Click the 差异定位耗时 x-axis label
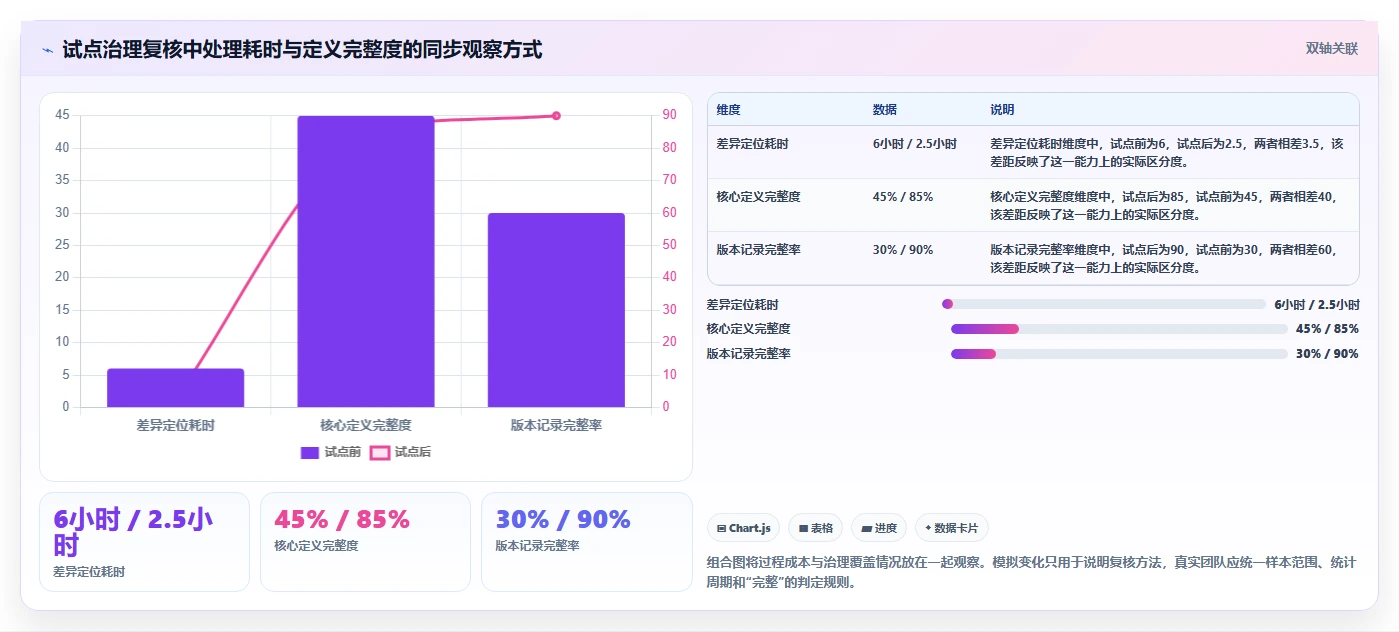 pyautogui.click(x=176, y=425)
